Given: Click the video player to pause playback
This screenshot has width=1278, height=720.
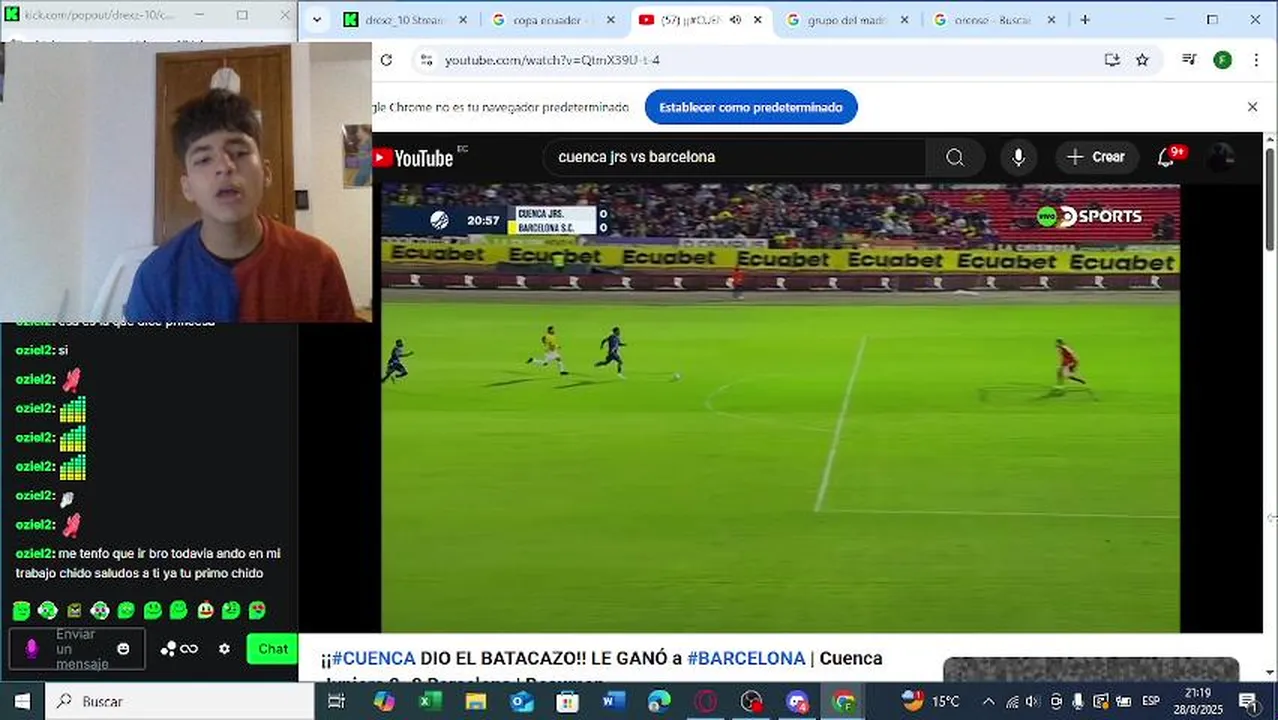Looking at the screenshot, I should tap(780, 408).
